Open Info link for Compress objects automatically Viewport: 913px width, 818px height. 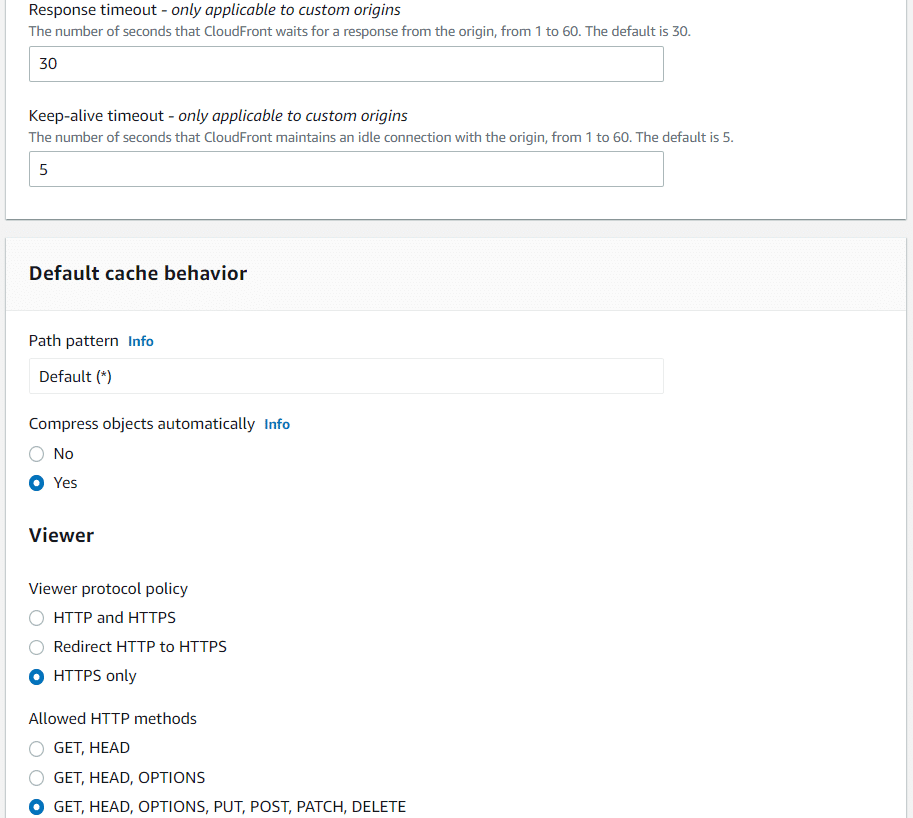point(277,424)
